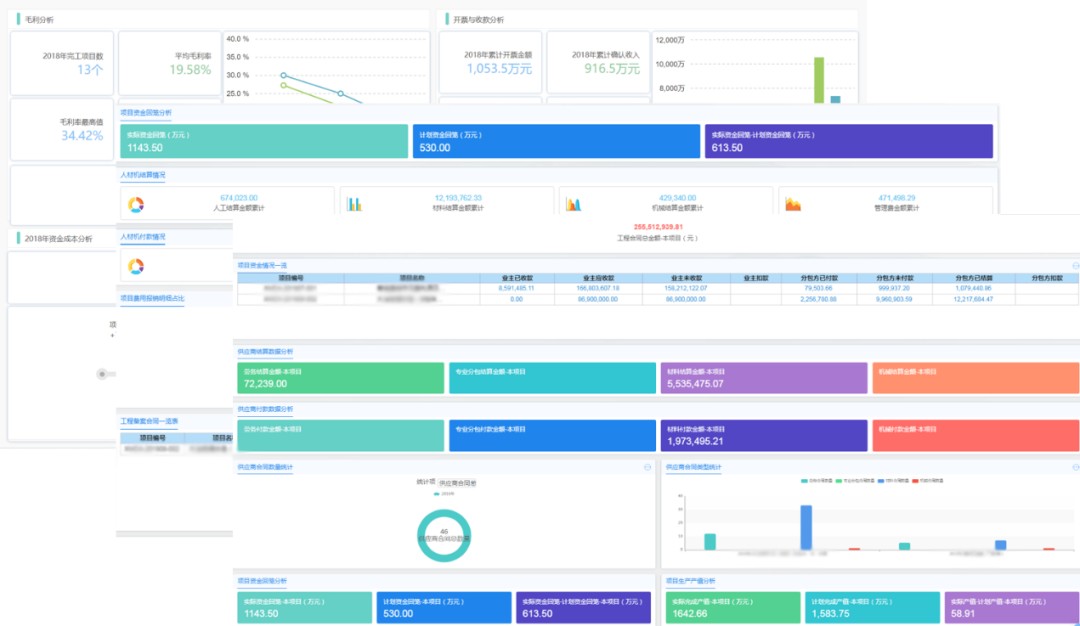Toggle the first teal legend item in 供应商合同类型统计

click(806, 481)
